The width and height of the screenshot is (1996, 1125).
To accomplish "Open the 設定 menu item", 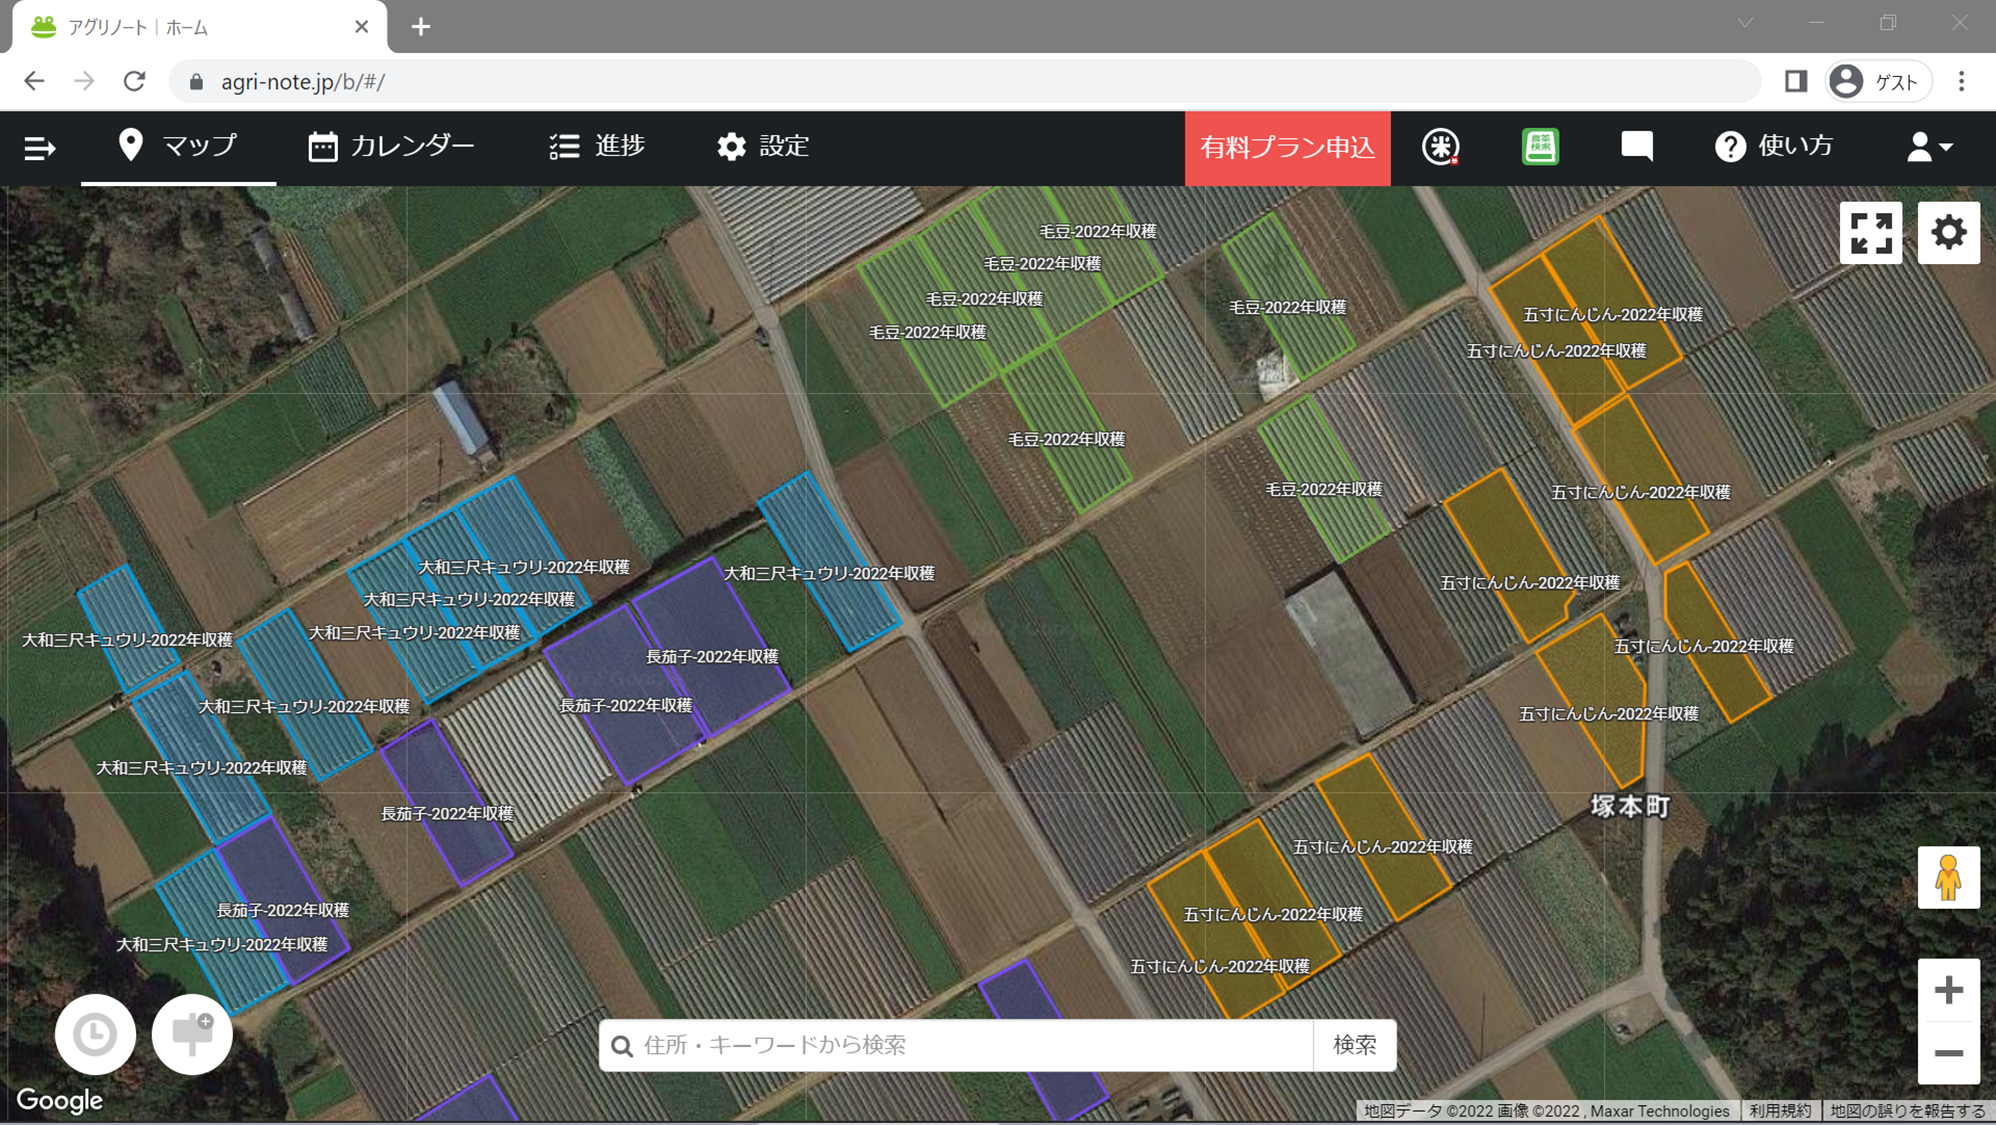I will (763, 146).
